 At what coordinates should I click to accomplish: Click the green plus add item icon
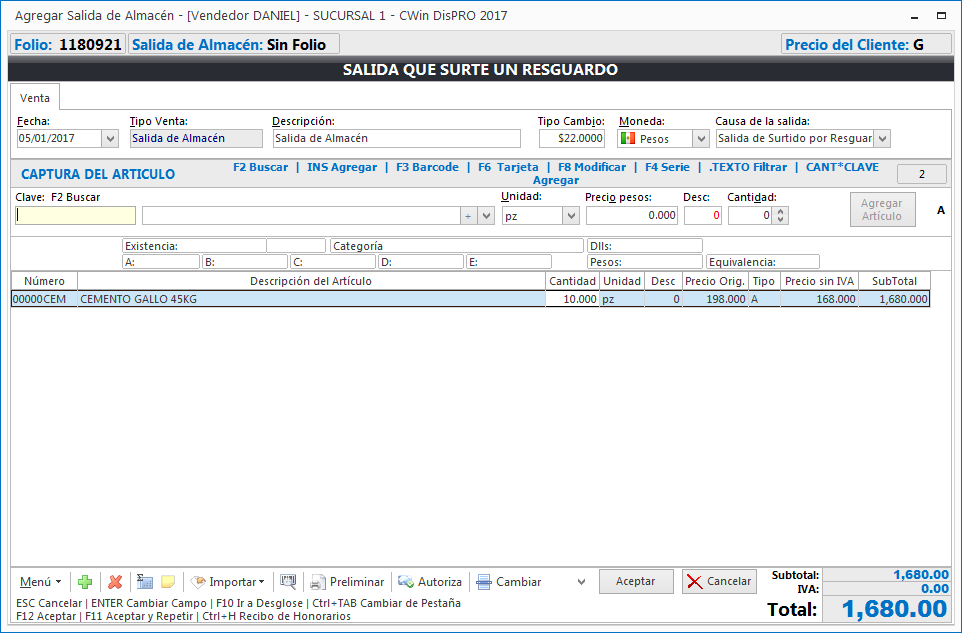[85, 582]
